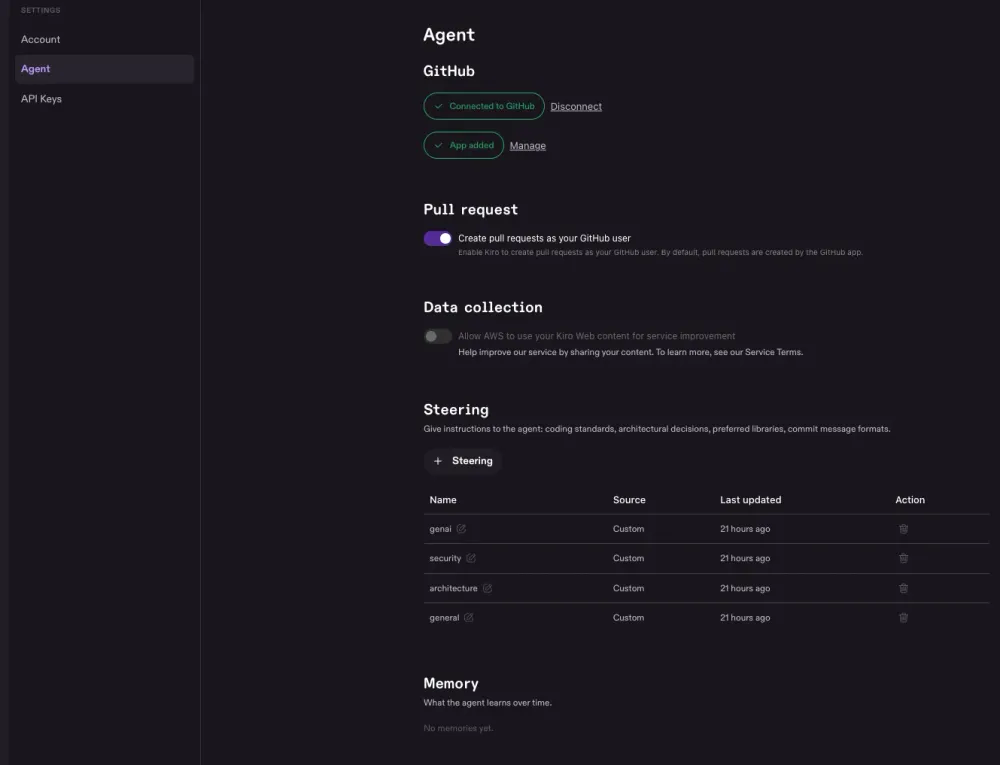The height and width of the screenshot is (765, 1000).
Task: Toggle AWS data collection switch
Action: pos(438,336)
